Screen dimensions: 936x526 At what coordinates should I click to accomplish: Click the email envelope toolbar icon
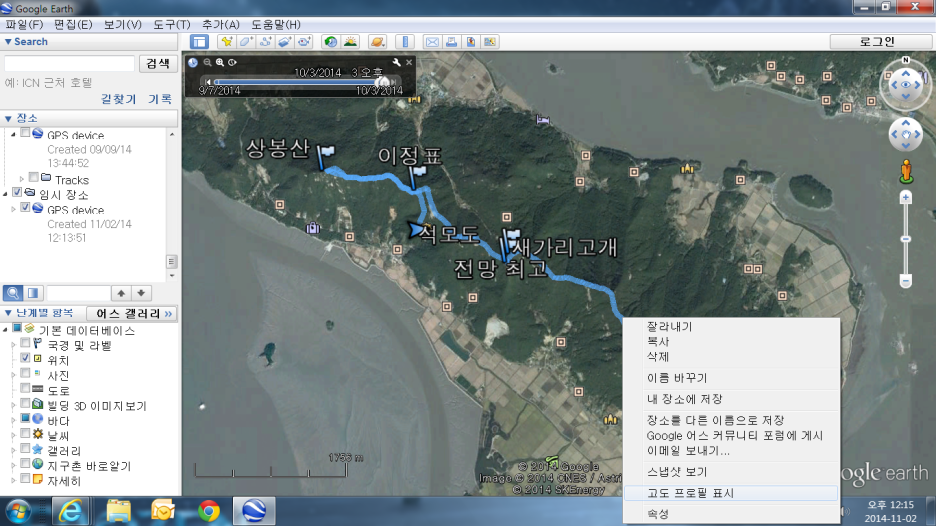point(432,42)
